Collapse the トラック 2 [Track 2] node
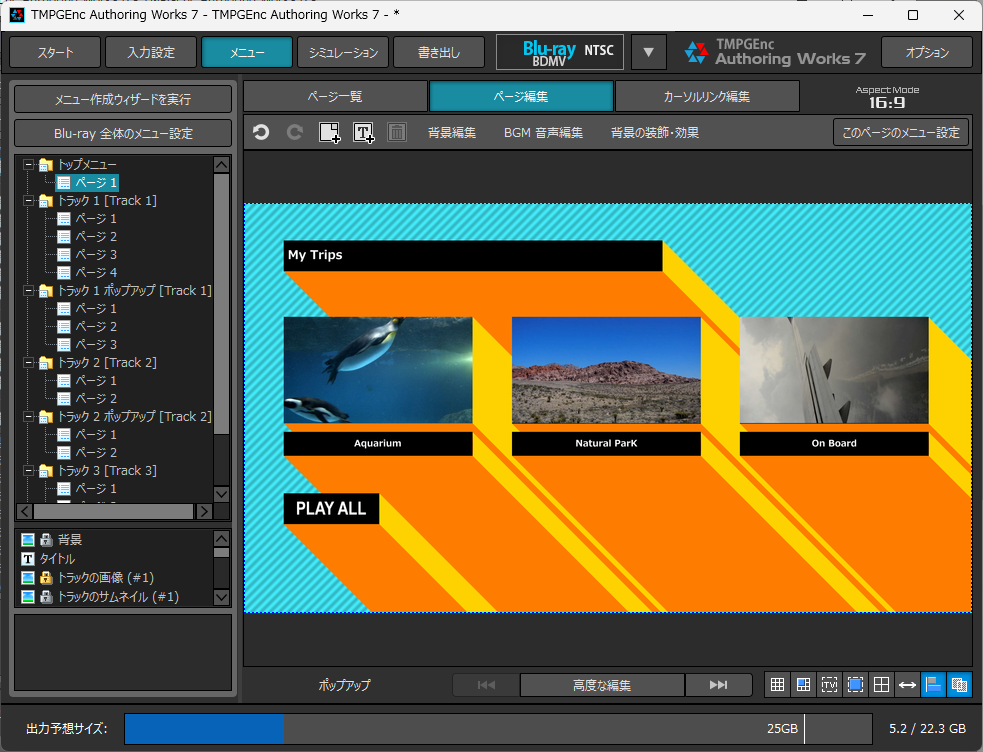Viewport: 983px width, 752px height. [x=28, y=363]
